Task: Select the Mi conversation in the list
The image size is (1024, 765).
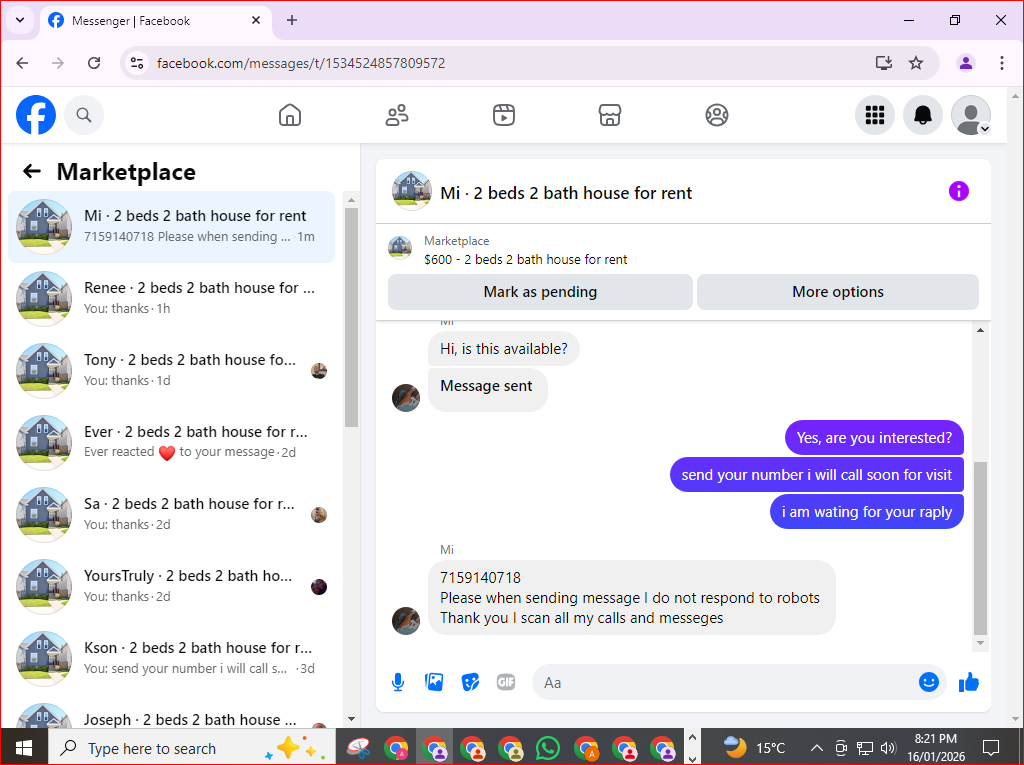Action: point(172,227)
